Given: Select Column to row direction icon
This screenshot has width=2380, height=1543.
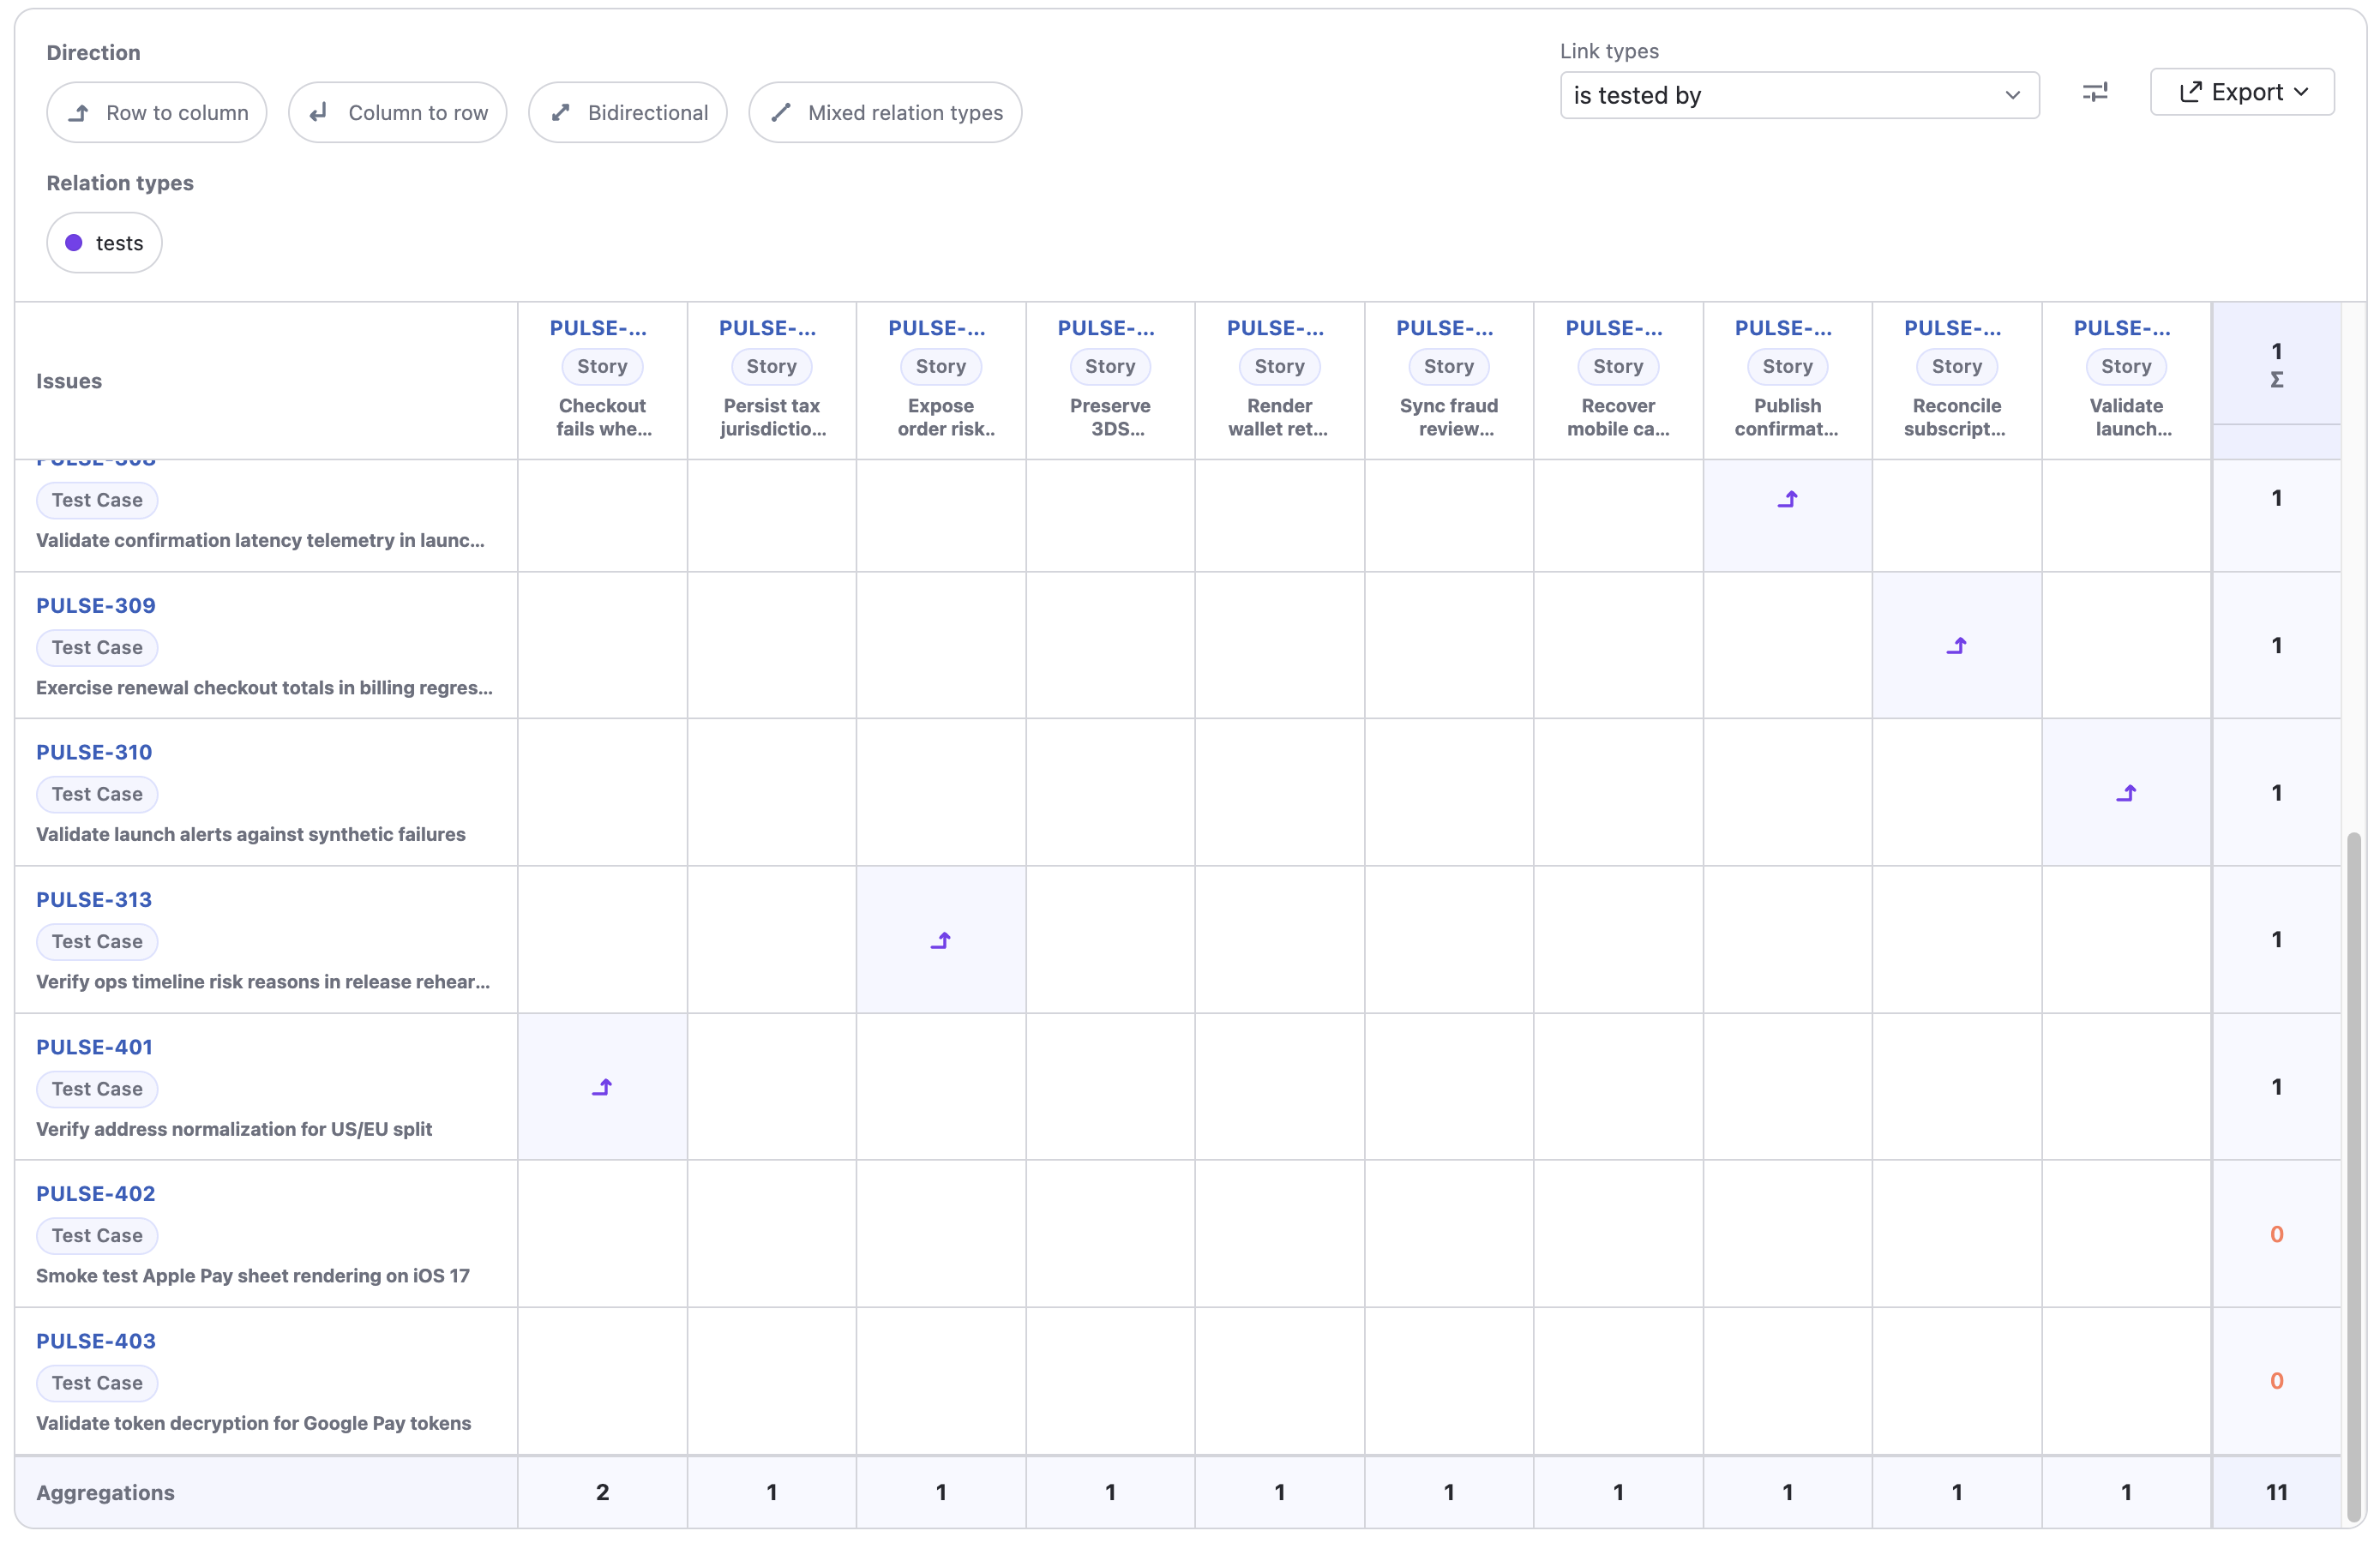Looking at the screenshot, I should (x=318, y=112).
